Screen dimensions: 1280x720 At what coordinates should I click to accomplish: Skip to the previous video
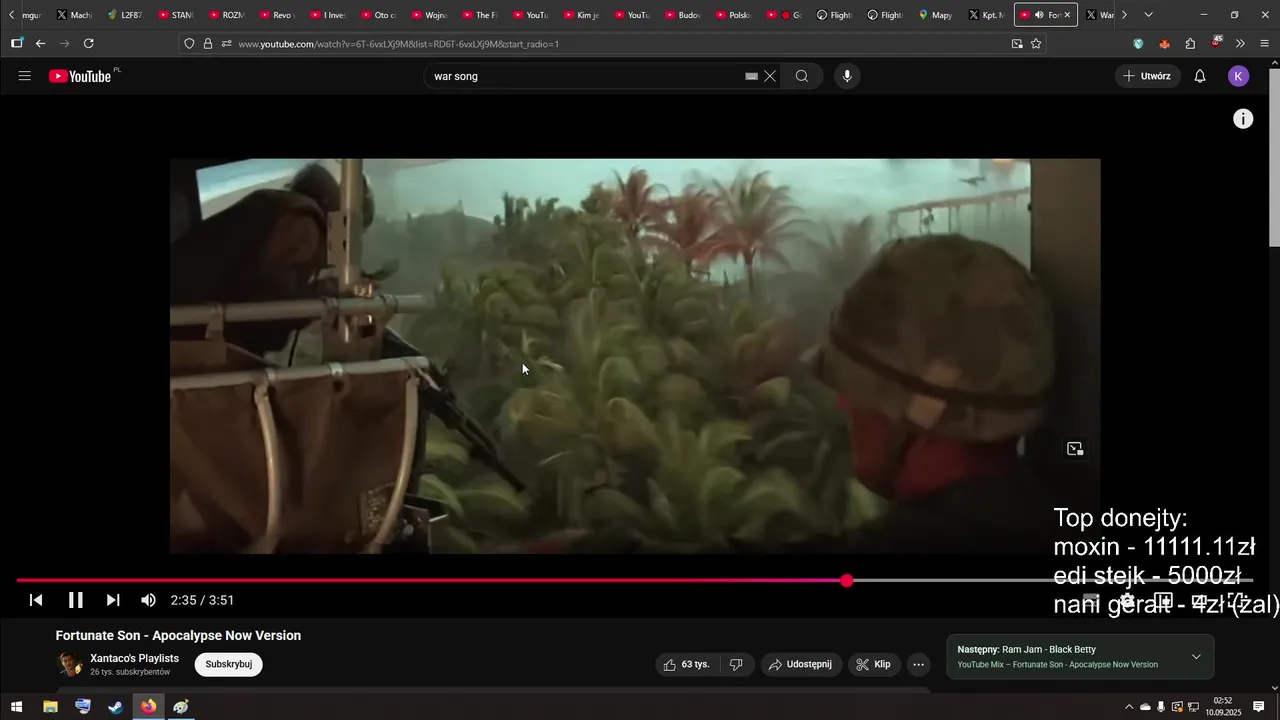[x=36, y=600]
